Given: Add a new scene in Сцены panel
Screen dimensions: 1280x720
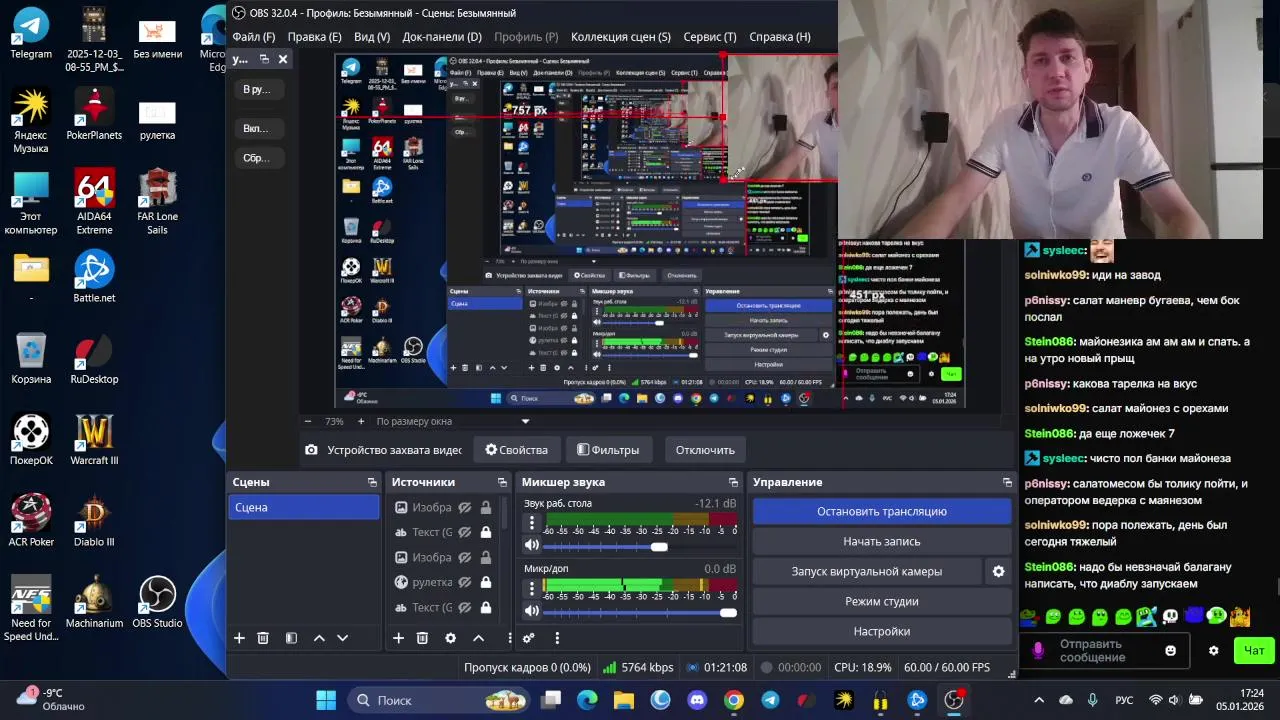Looking at the screenshot, I should (x=239, y=638).
